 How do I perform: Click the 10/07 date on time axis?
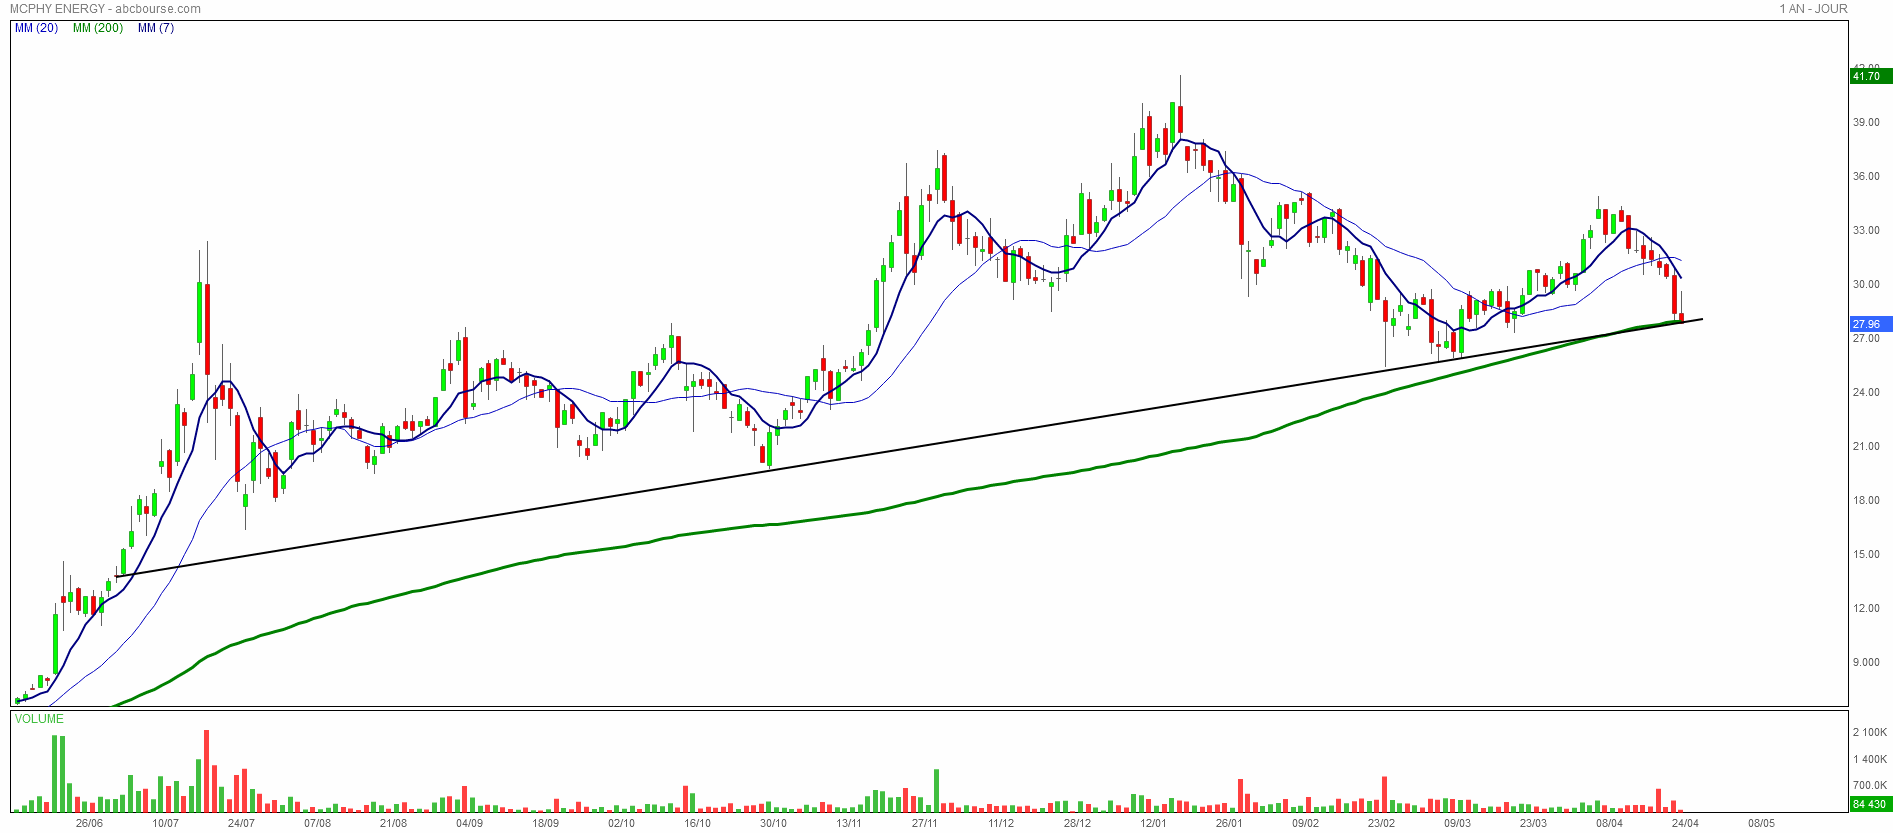tap(166, 824)
